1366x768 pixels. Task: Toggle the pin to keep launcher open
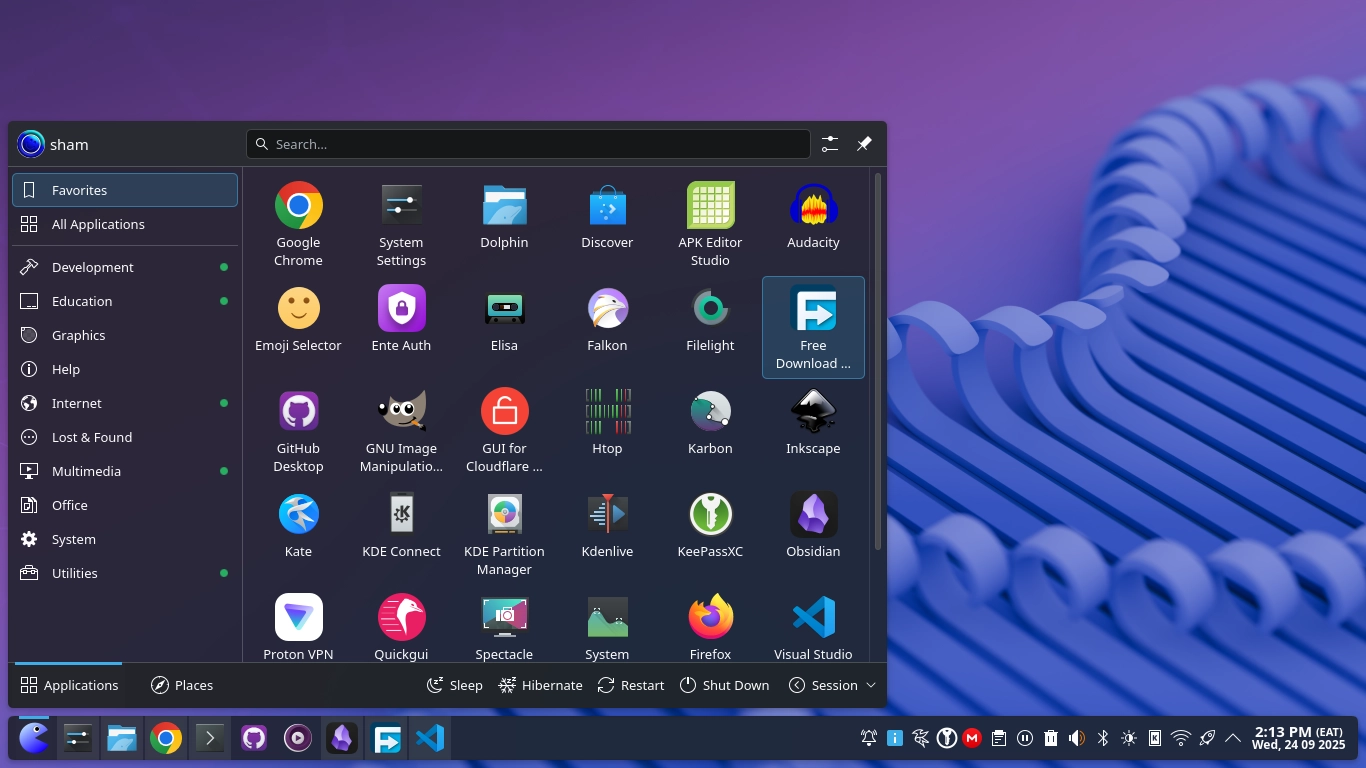pyautogui.click(x=864, y=144)
